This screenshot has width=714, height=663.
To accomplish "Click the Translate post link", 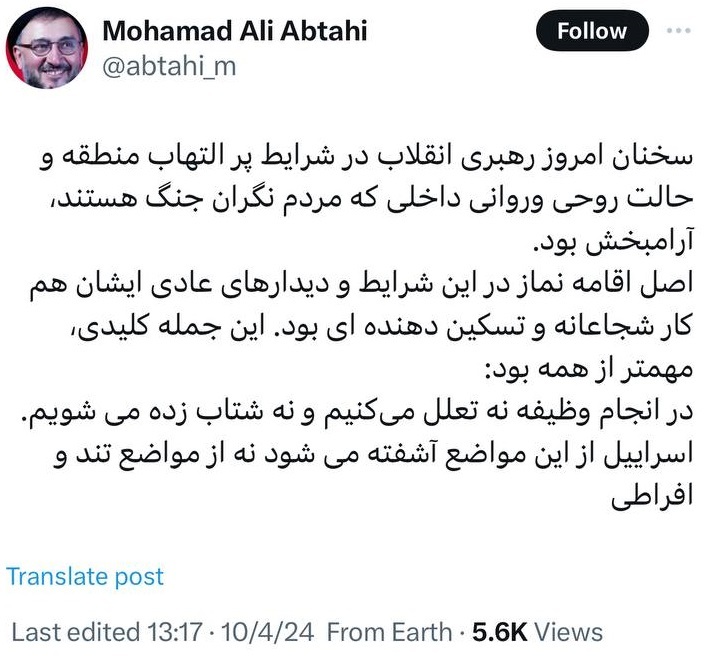I will tap(84, 576).
